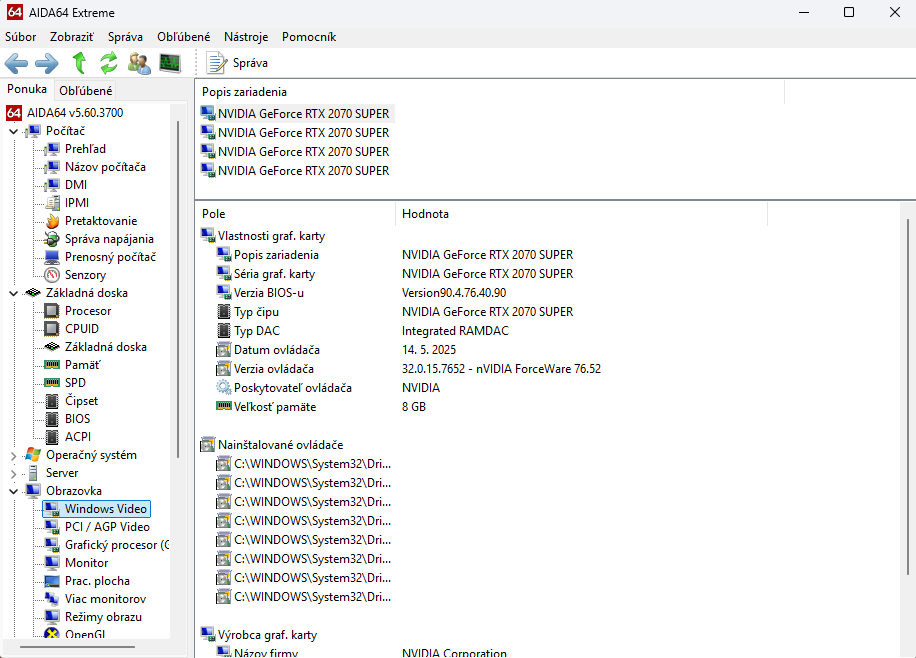916x658 pixels.
Task: Open the Súbor menu
Action: click(20, 37)
